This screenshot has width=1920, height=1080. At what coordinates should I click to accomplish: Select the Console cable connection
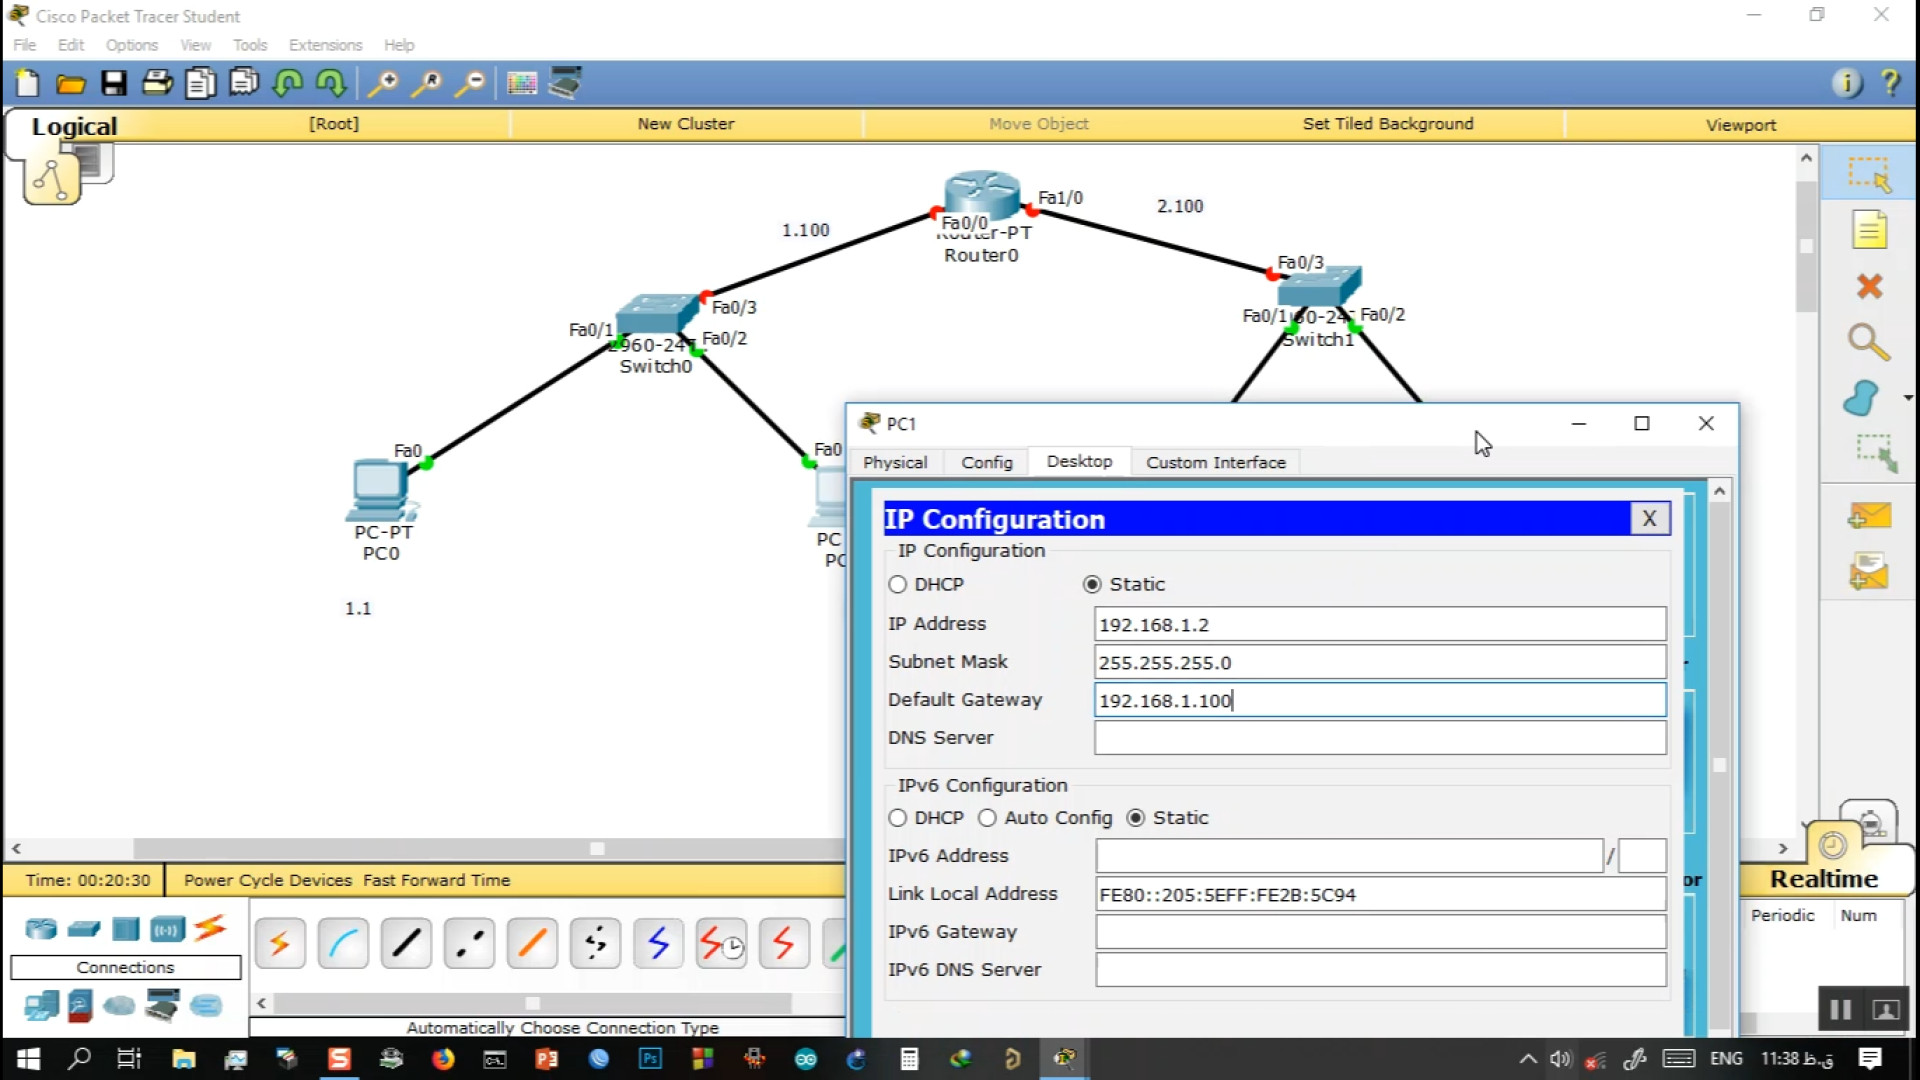[343, 943]
